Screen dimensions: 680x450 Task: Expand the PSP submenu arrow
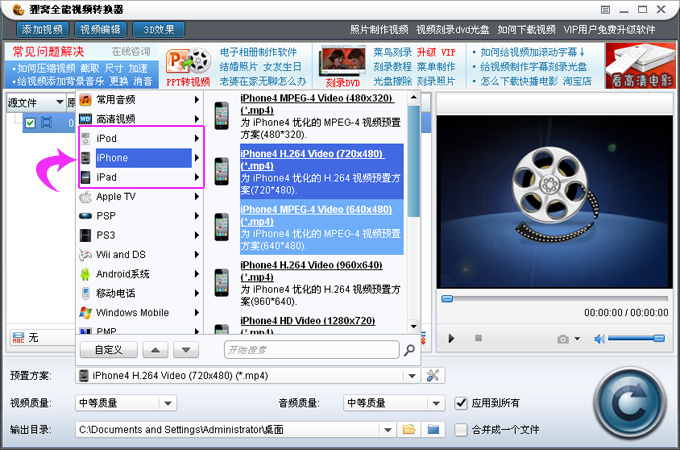[197, 216]
